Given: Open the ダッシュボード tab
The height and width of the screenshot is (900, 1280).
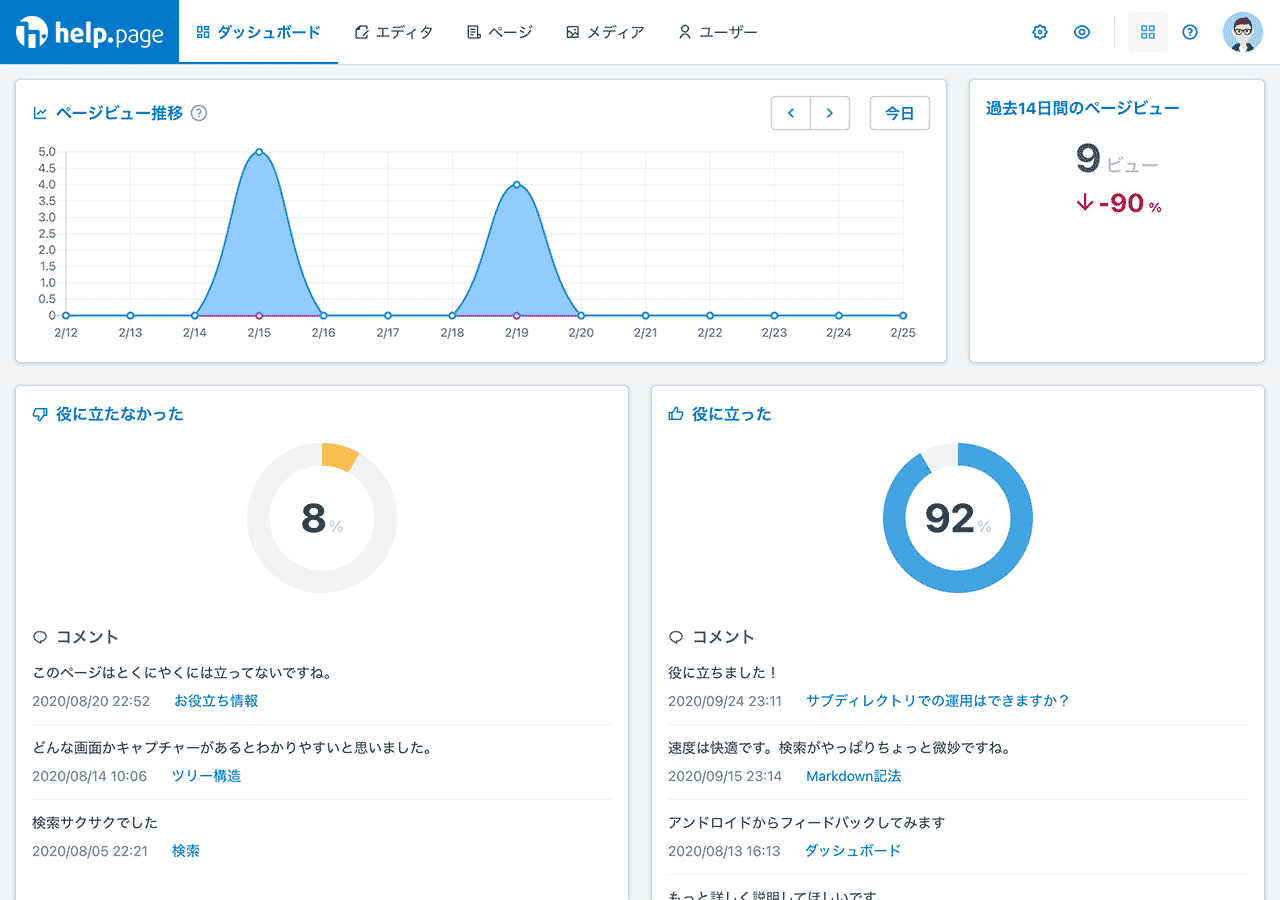Looking at the screenshot, I should click(258, 32).
